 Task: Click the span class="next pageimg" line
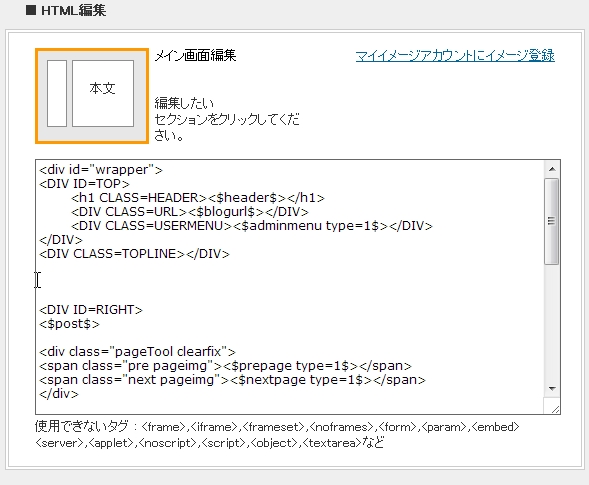point(232,380)
